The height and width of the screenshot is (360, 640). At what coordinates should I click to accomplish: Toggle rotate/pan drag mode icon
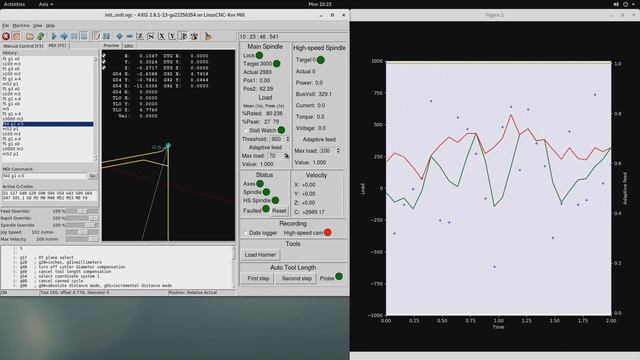194,36
